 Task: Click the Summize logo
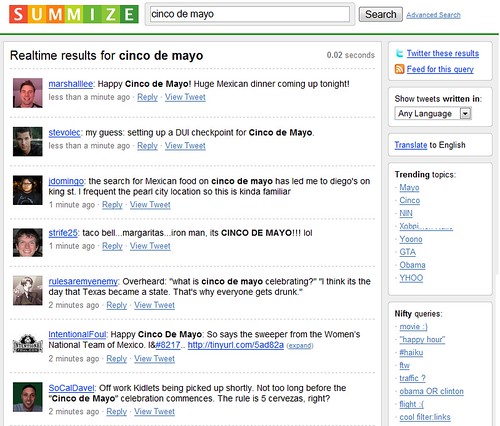(x=74, y=14)
